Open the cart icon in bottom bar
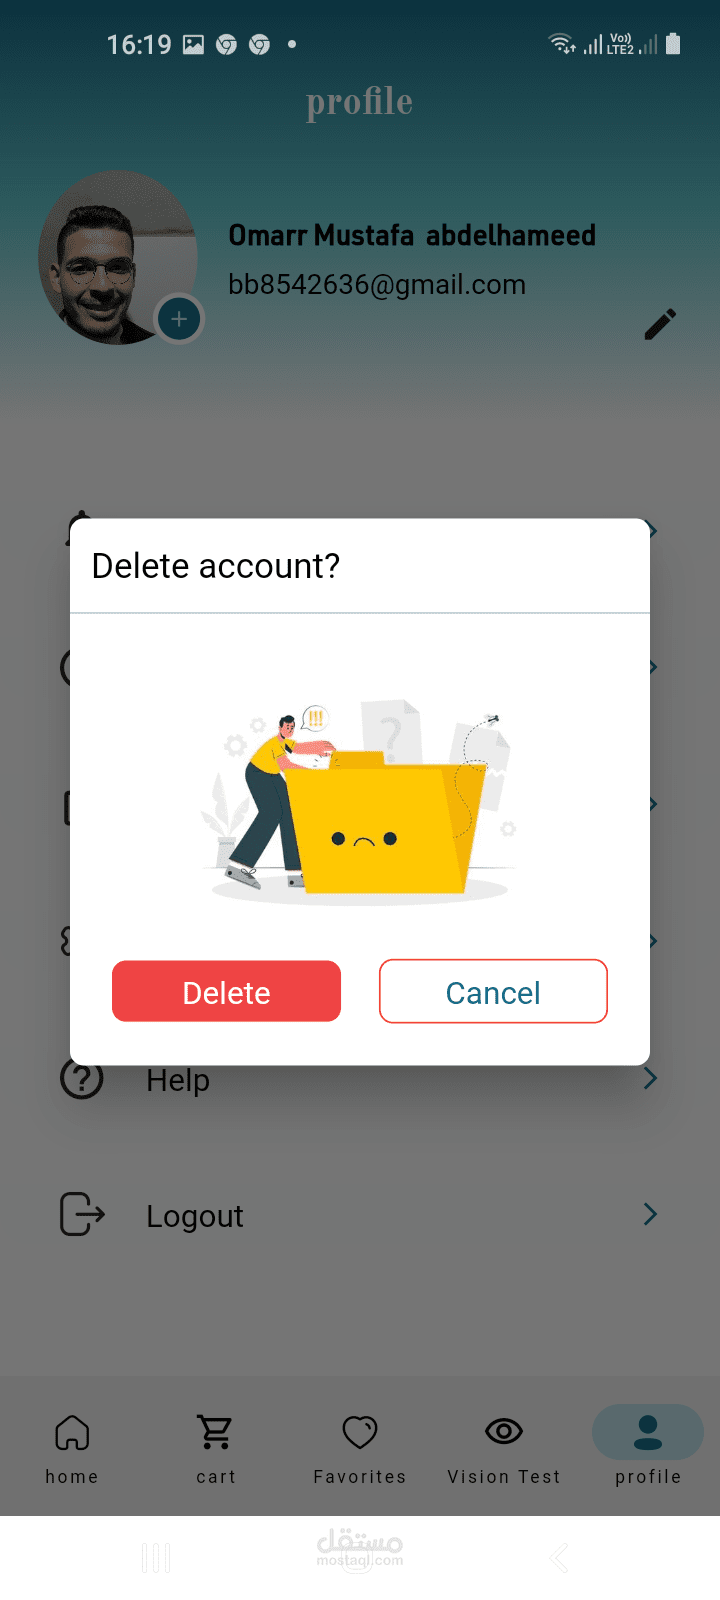720x1600 pixels. click(215, 1432)
